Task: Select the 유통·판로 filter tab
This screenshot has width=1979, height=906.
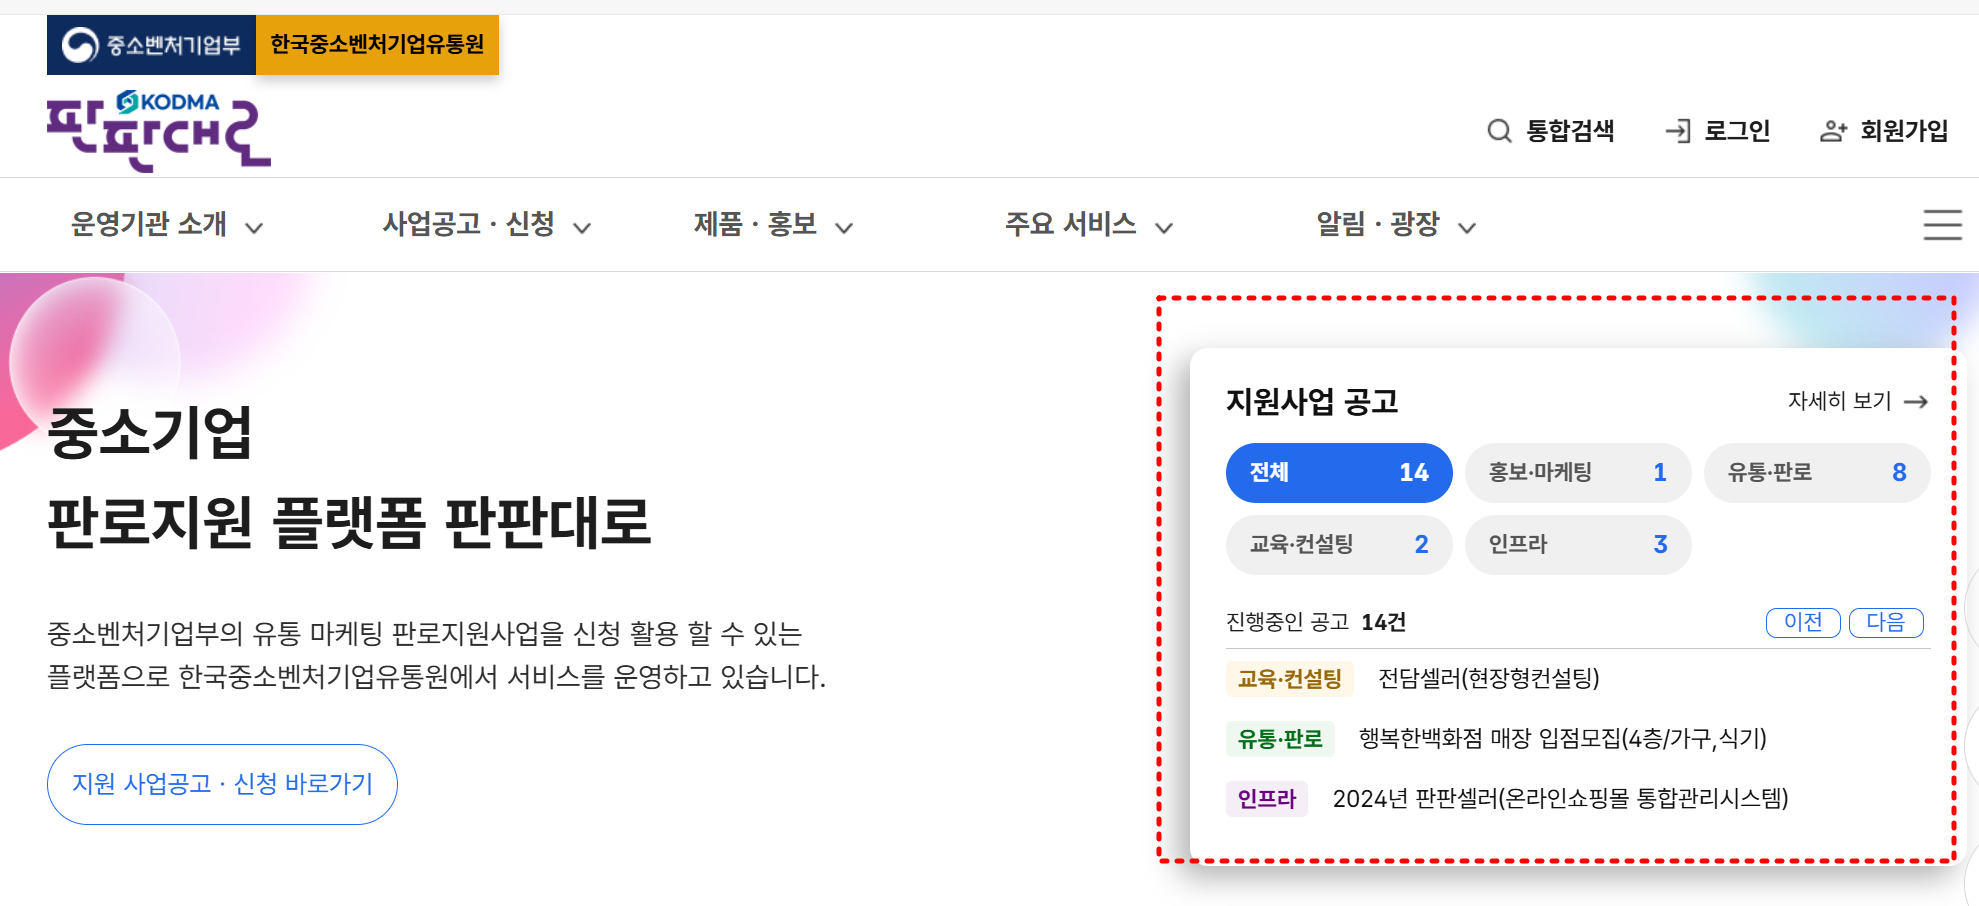Action: click(x=1817, y=473)
